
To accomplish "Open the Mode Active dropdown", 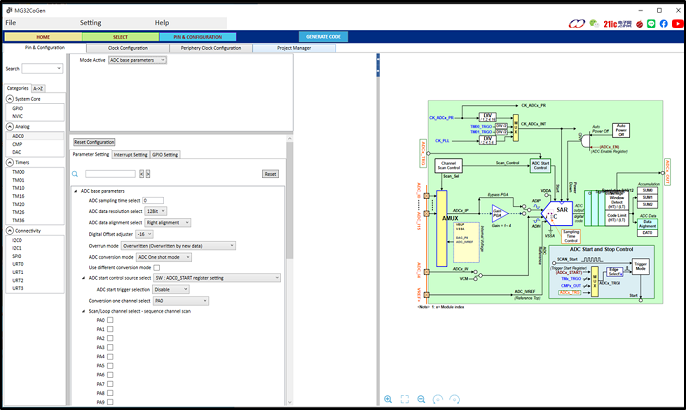I will pyautogui.click(x=137, y=60).
